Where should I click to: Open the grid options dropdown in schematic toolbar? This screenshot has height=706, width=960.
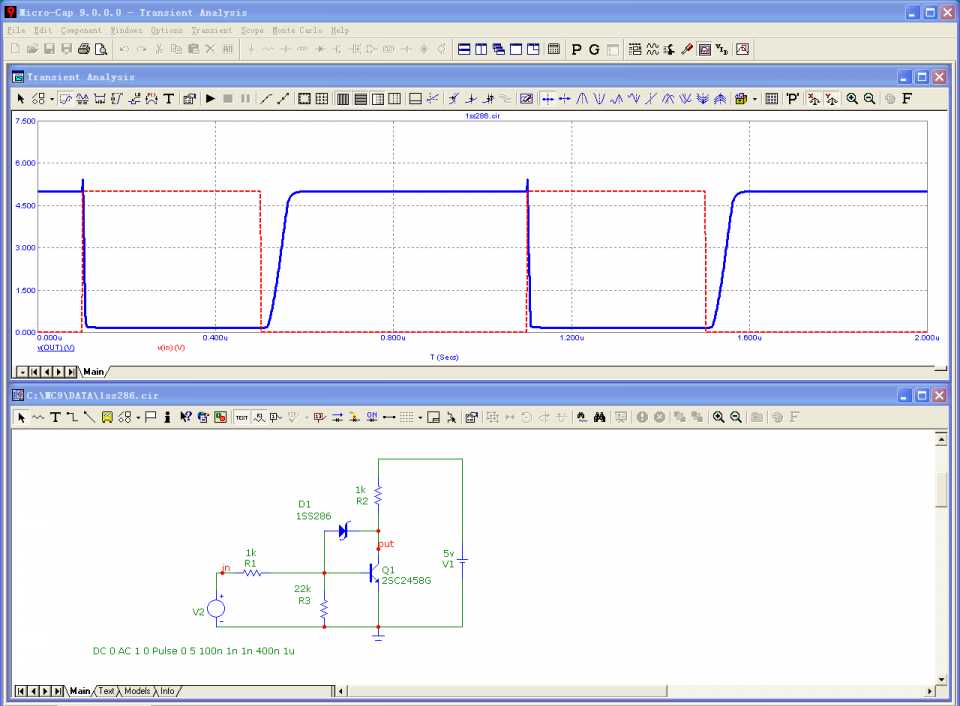tap(420, 418)
